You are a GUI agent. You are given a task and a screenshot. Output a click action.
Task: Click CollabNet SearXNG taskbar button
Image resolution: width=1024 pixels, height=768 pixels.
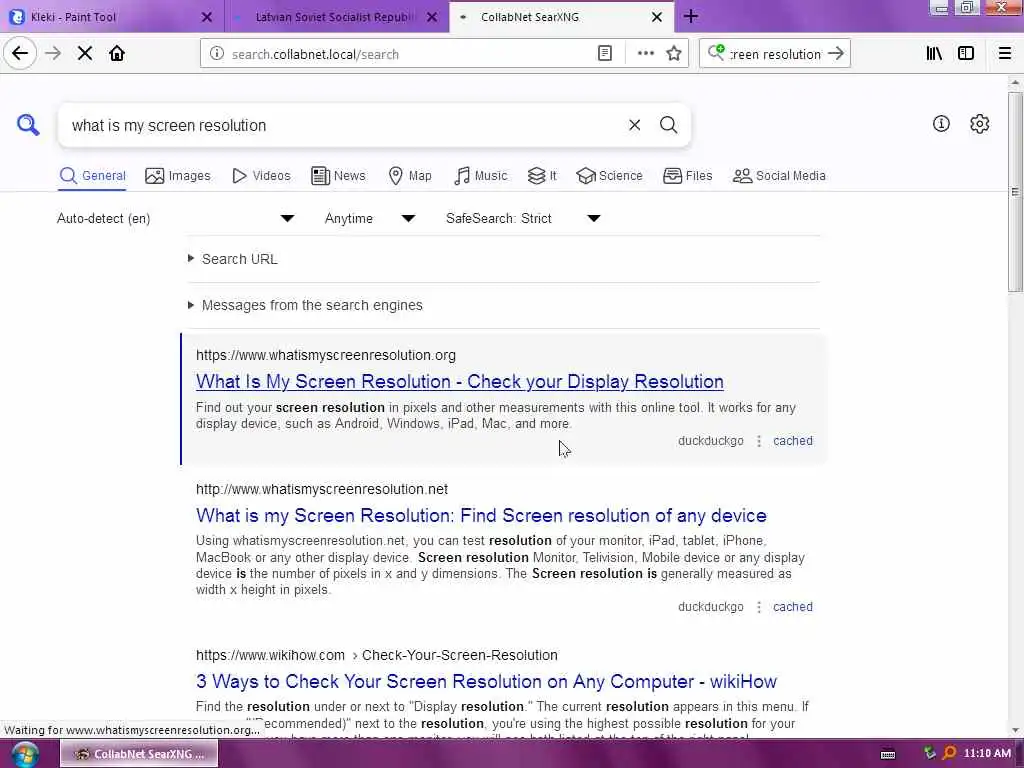(x=139, y=754)
